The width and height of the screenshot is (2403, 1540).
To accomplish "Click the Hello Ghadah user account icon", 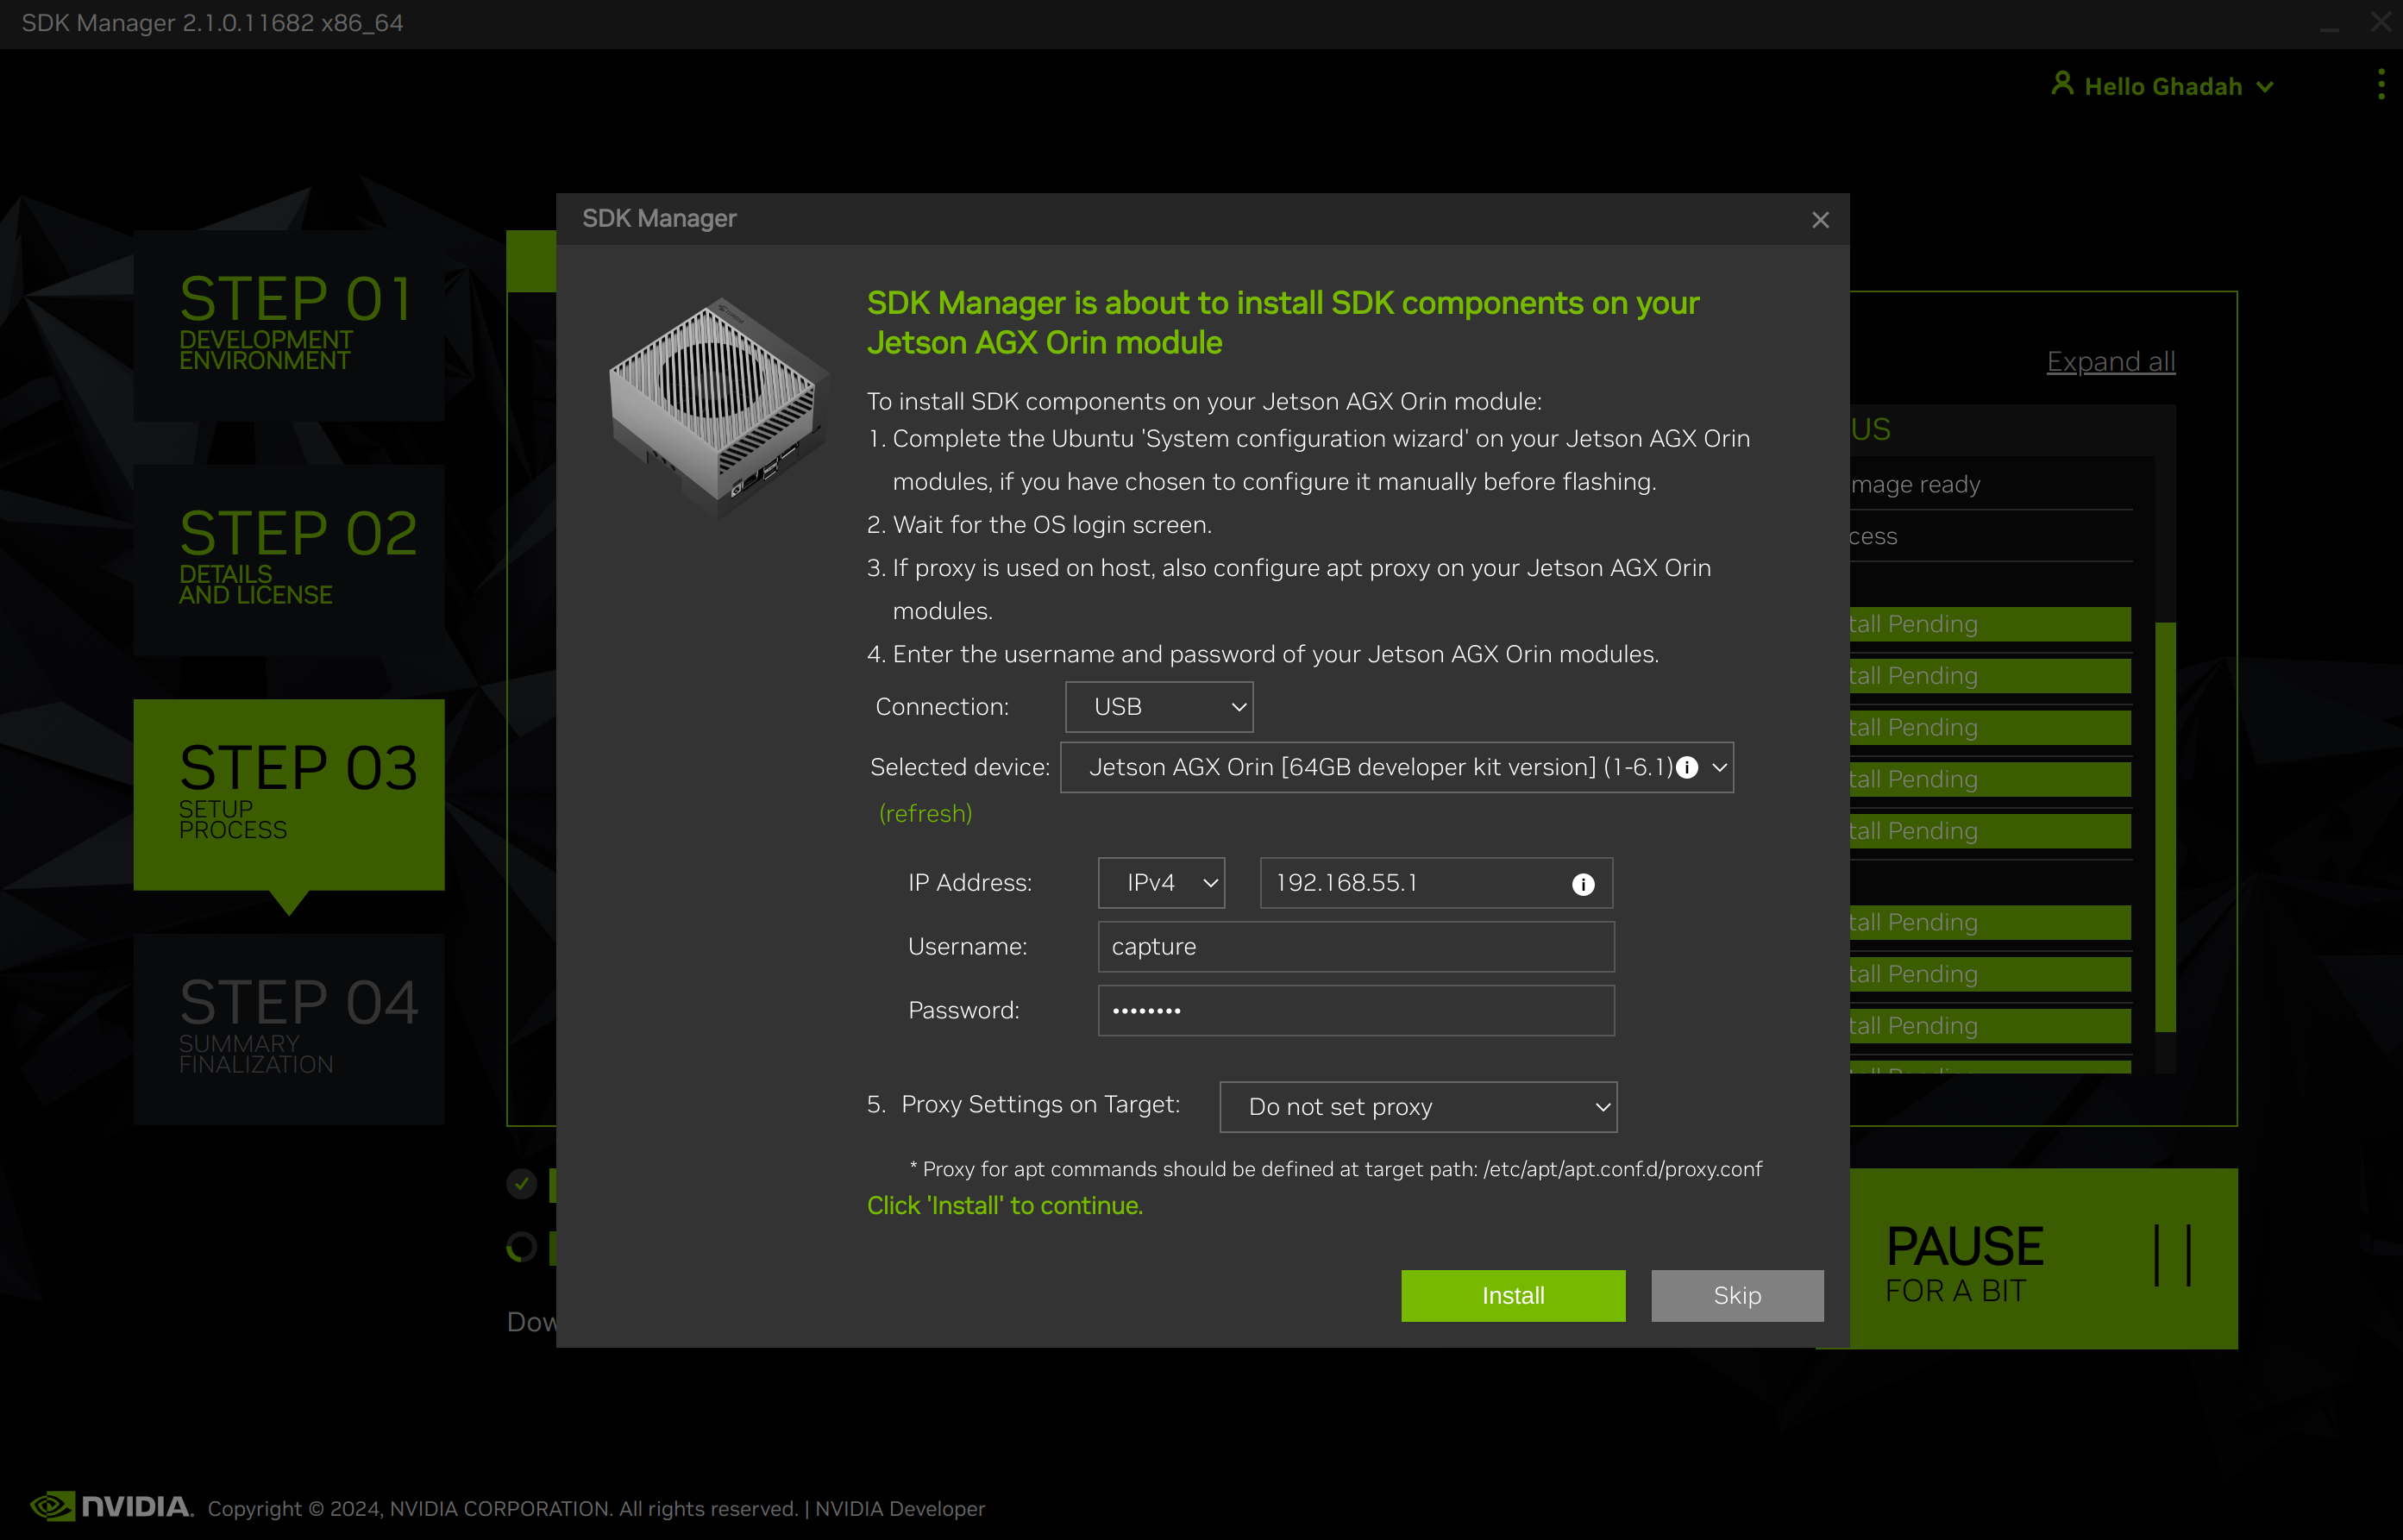I will pyautogui.click(x=2063, y=85).
